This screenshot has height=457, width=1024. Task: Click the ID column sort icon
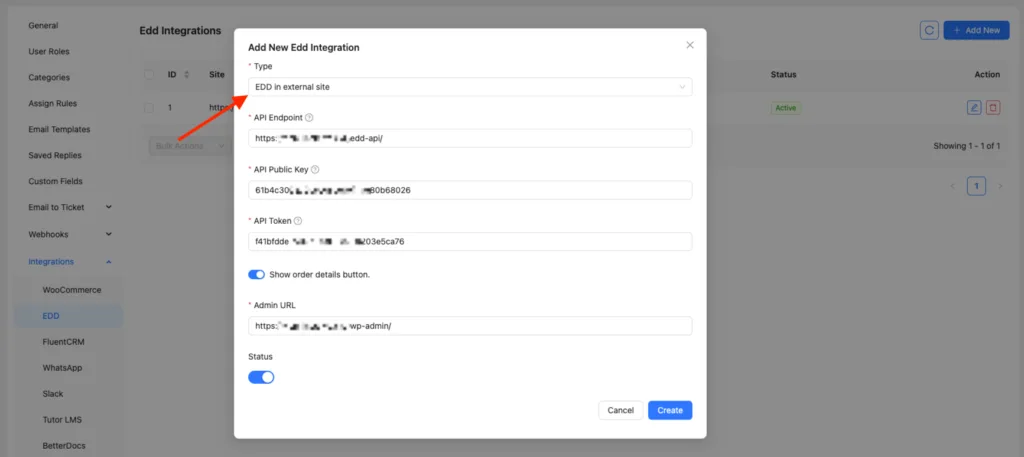pyautogui.click(x=187, y=75)
